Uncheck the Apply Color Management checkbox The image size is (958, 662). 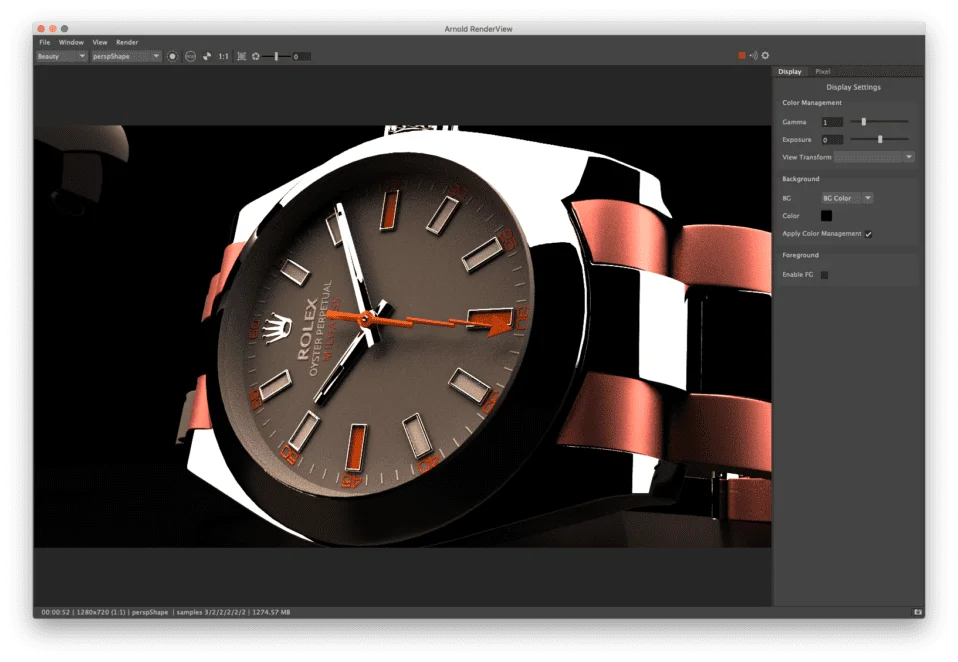click(868, 234)
